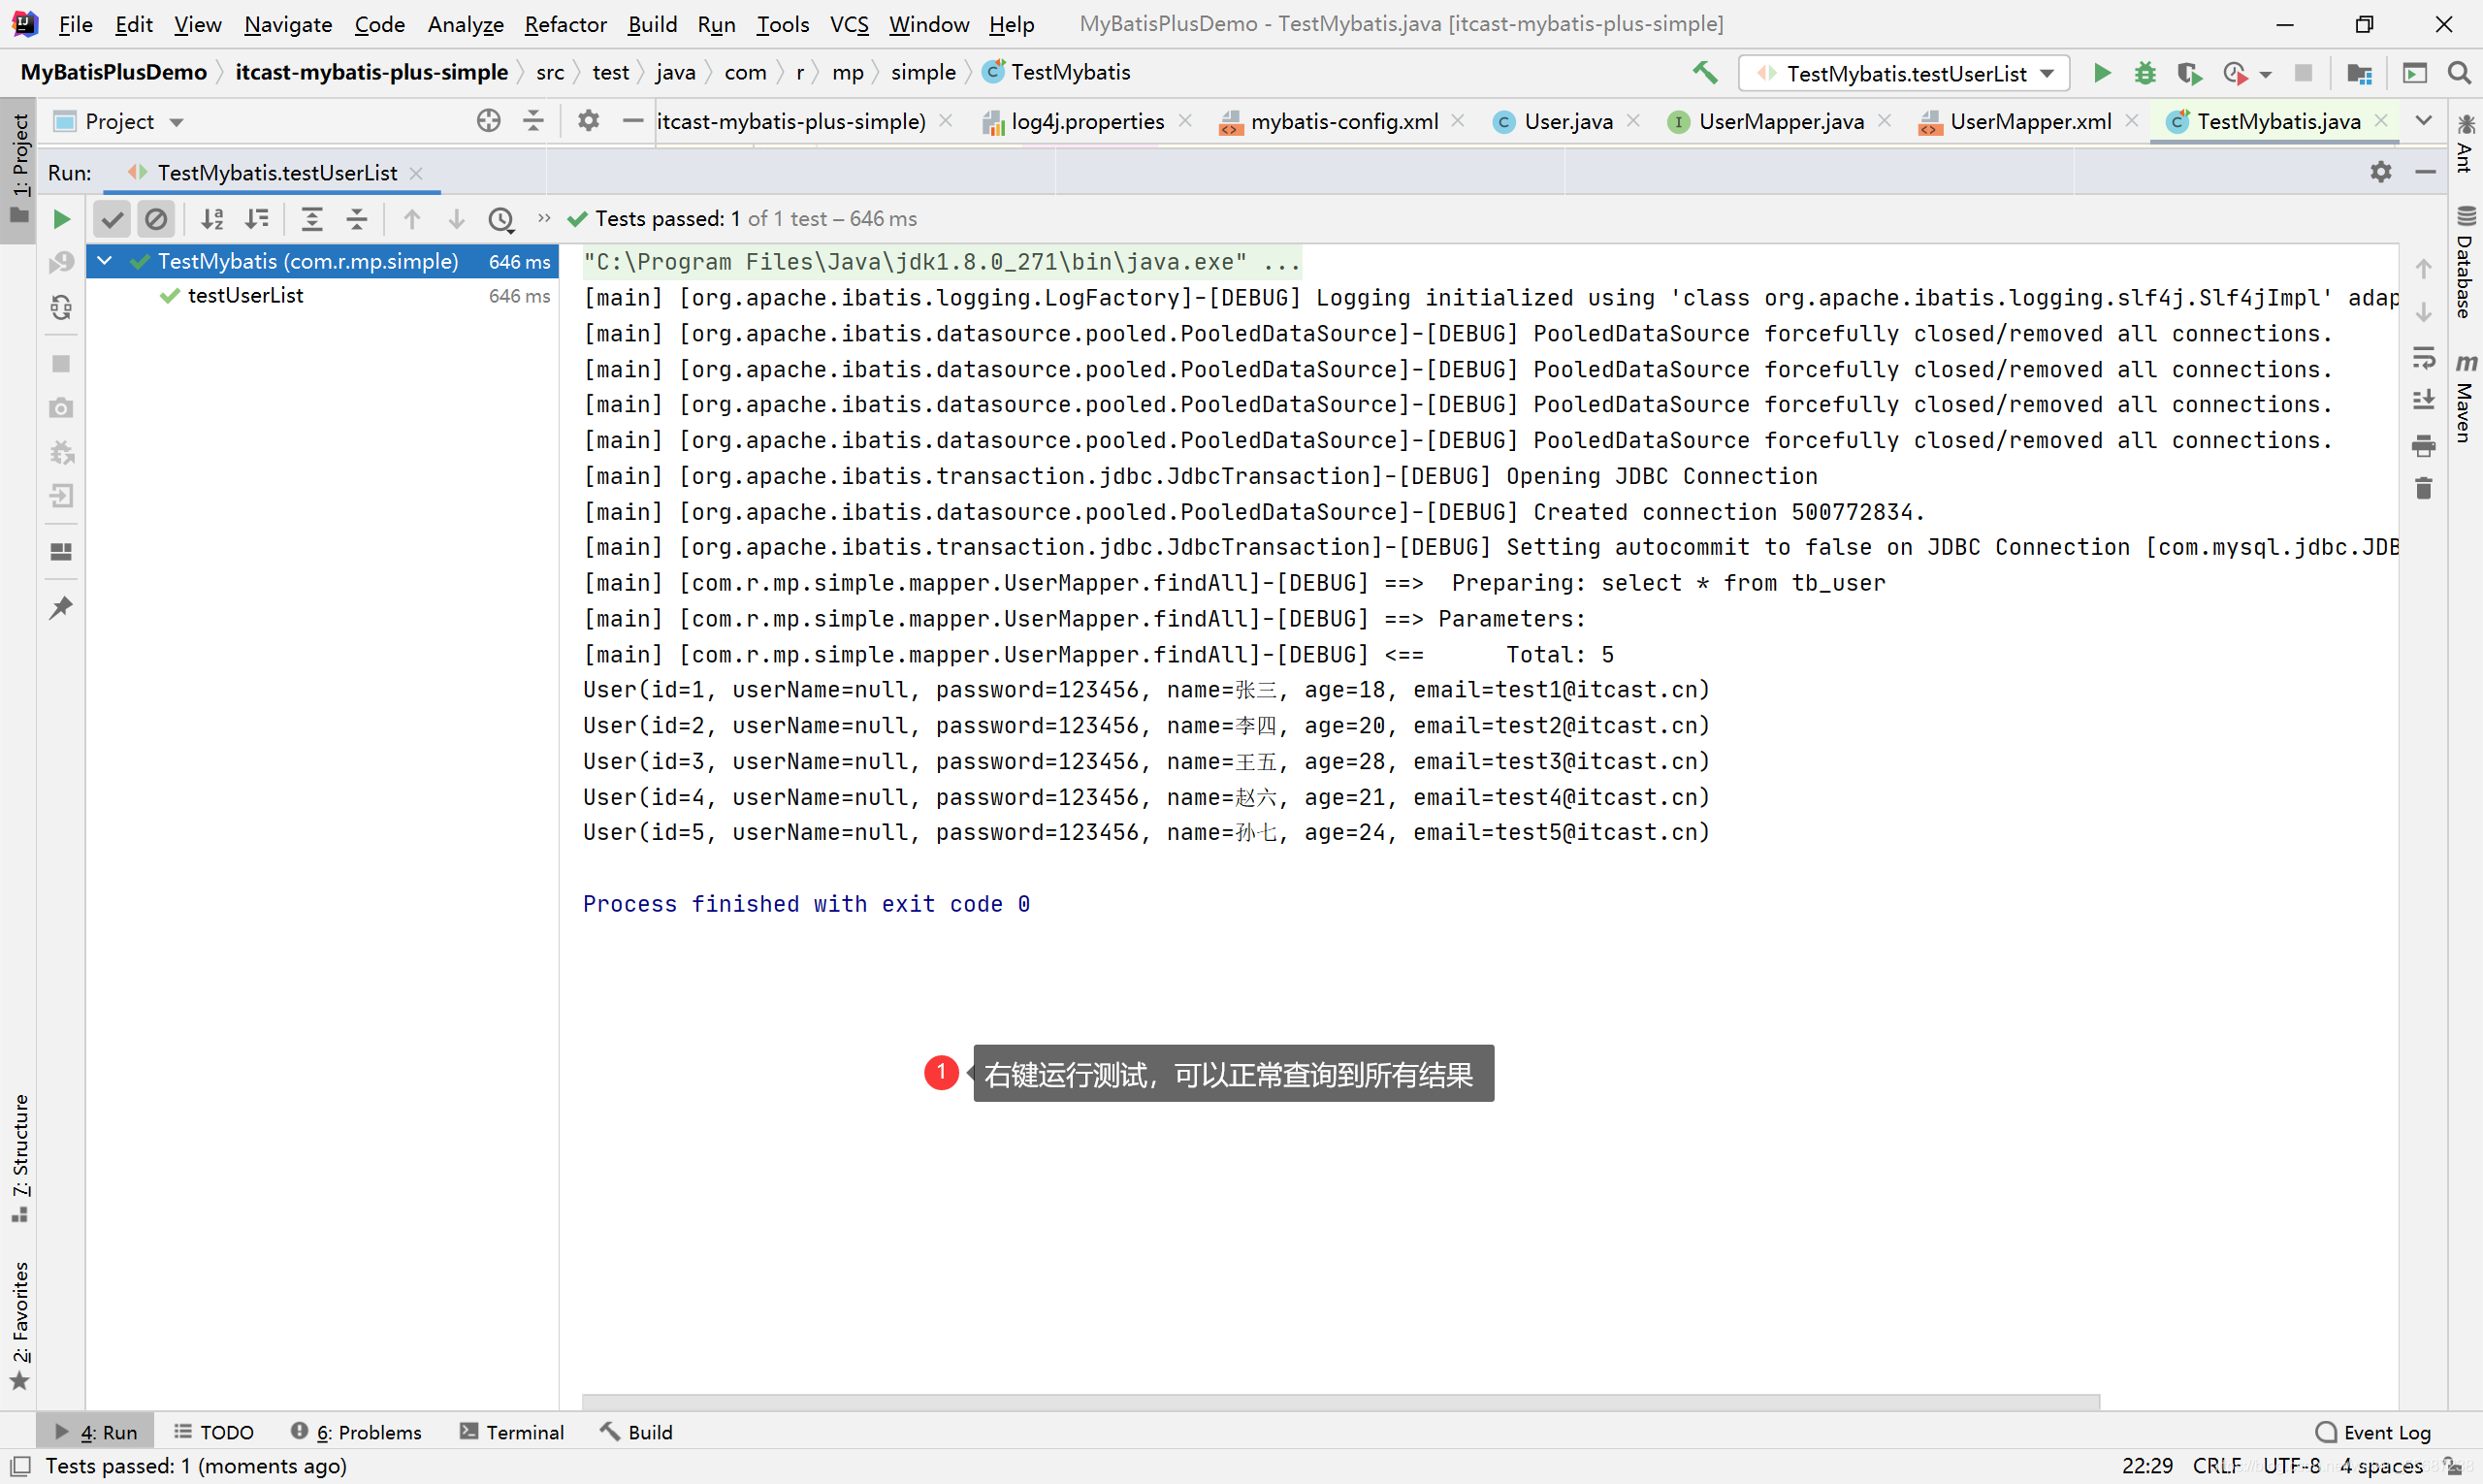Dump threads camera icon
The image size is (2483, 1484).
pyautogui.click(x=61, y=408)
